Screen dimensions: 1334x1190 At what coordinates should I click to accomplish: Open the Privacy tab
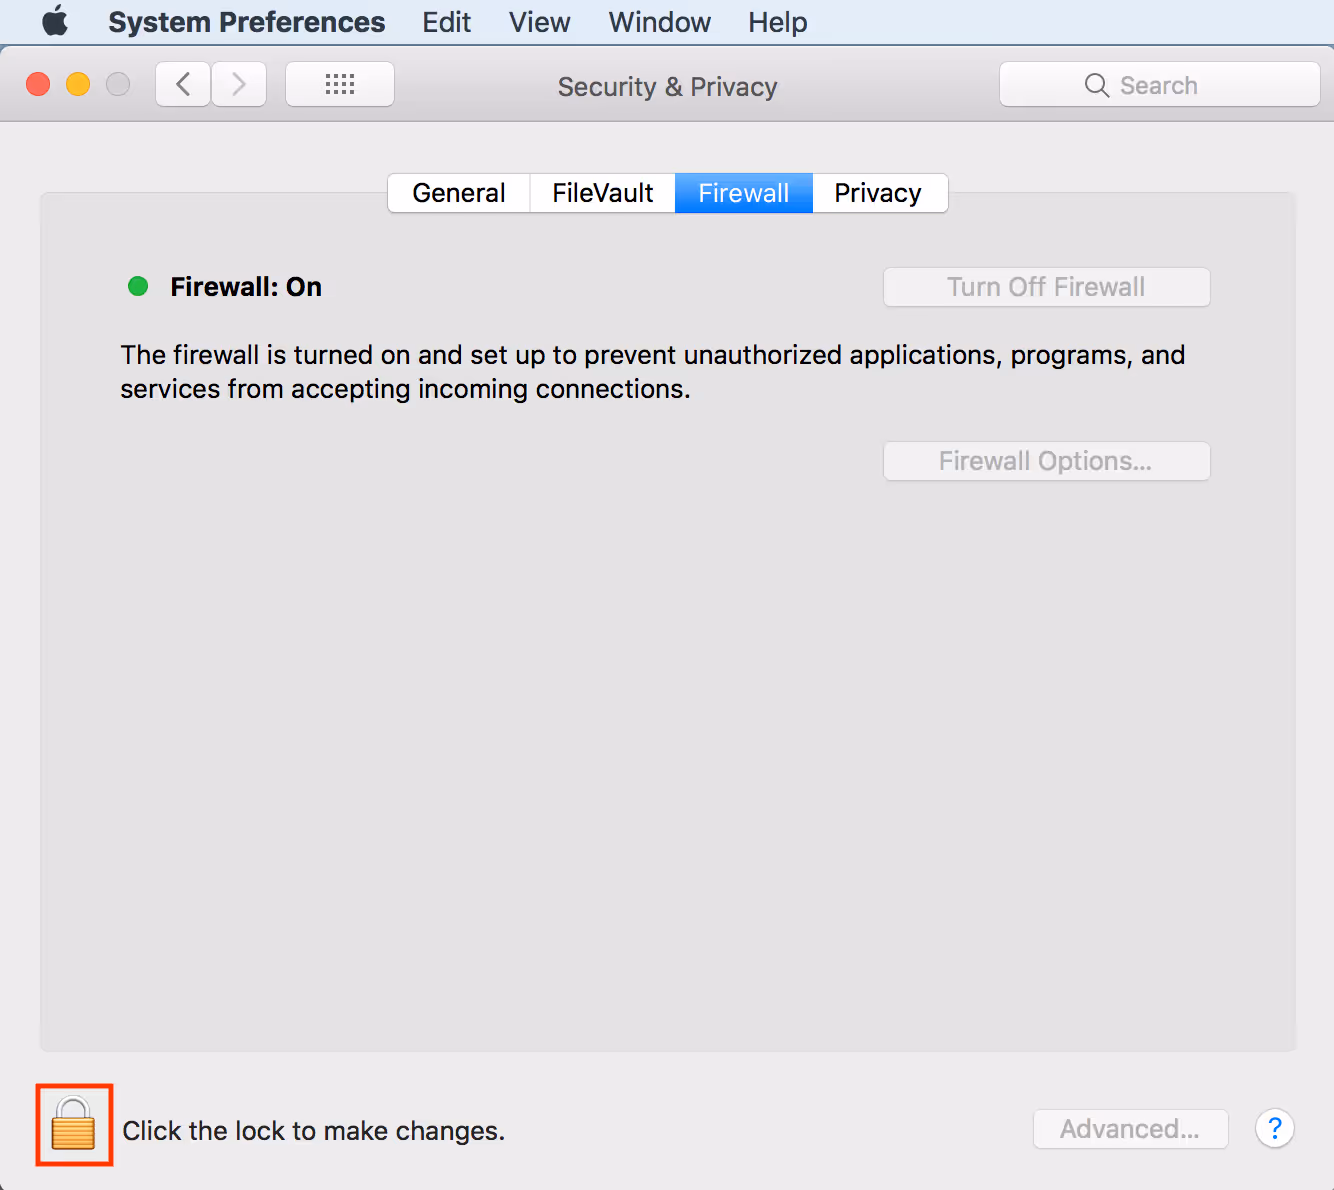point(879,193)
